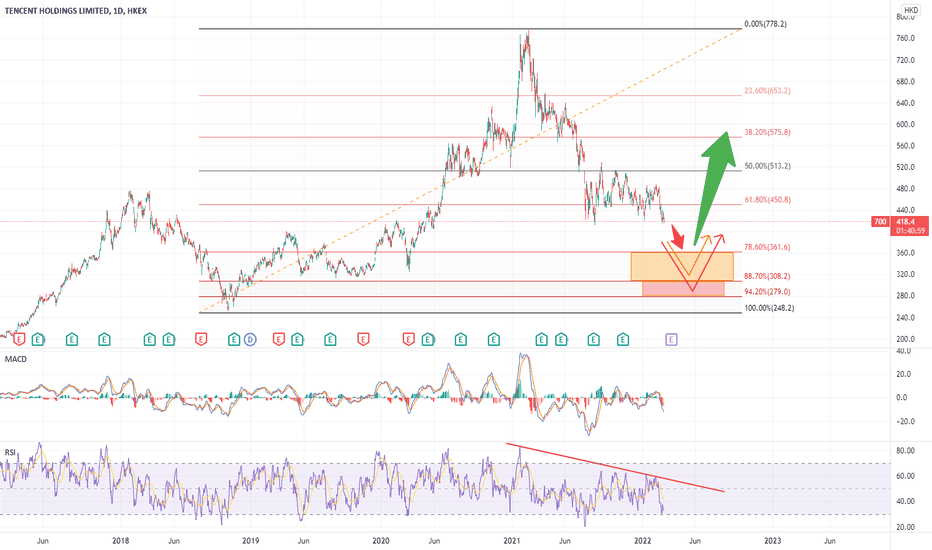Open the purple upcoming earnings E marker
Screen dimensions: 932x550
tap(671, 340)
